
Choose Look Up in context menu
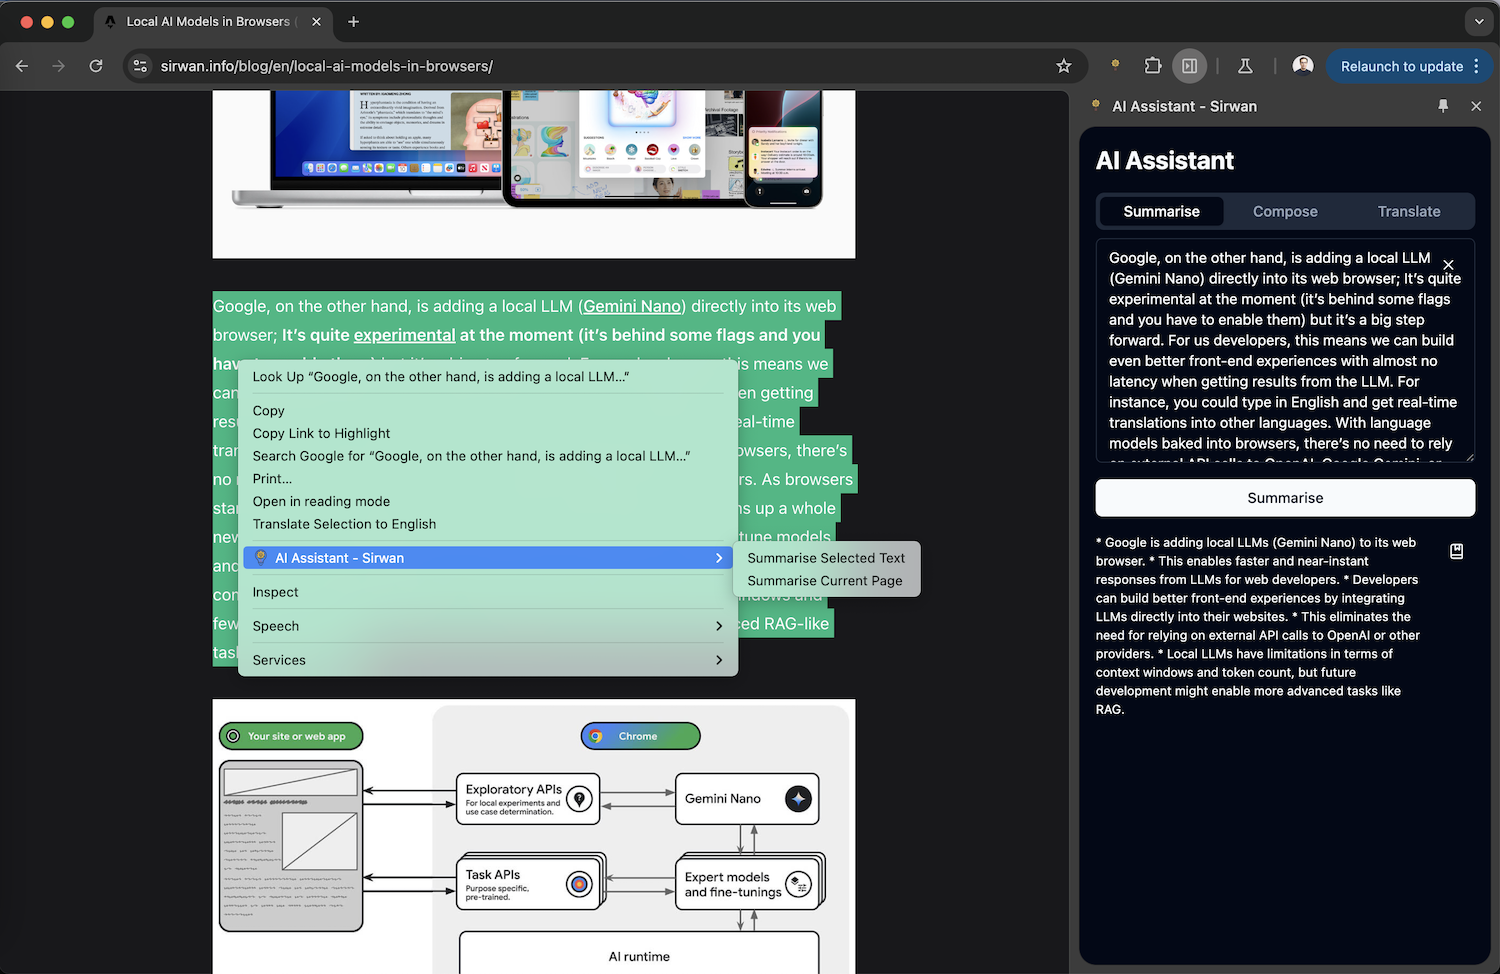[x=488, y=377]
